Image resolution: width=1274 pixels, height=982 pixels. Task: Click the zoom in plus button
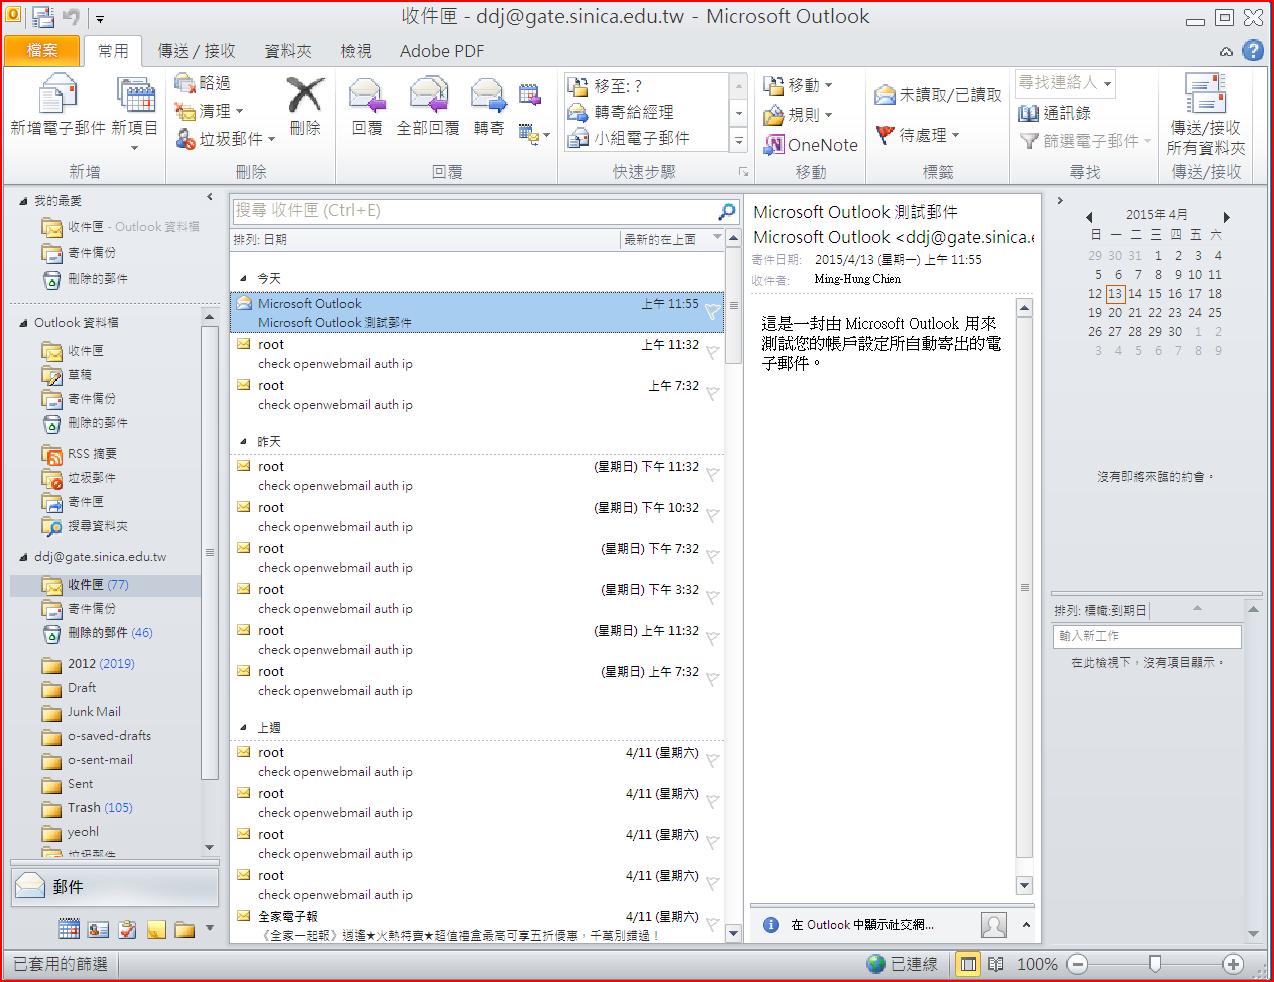pos(1233,964)
